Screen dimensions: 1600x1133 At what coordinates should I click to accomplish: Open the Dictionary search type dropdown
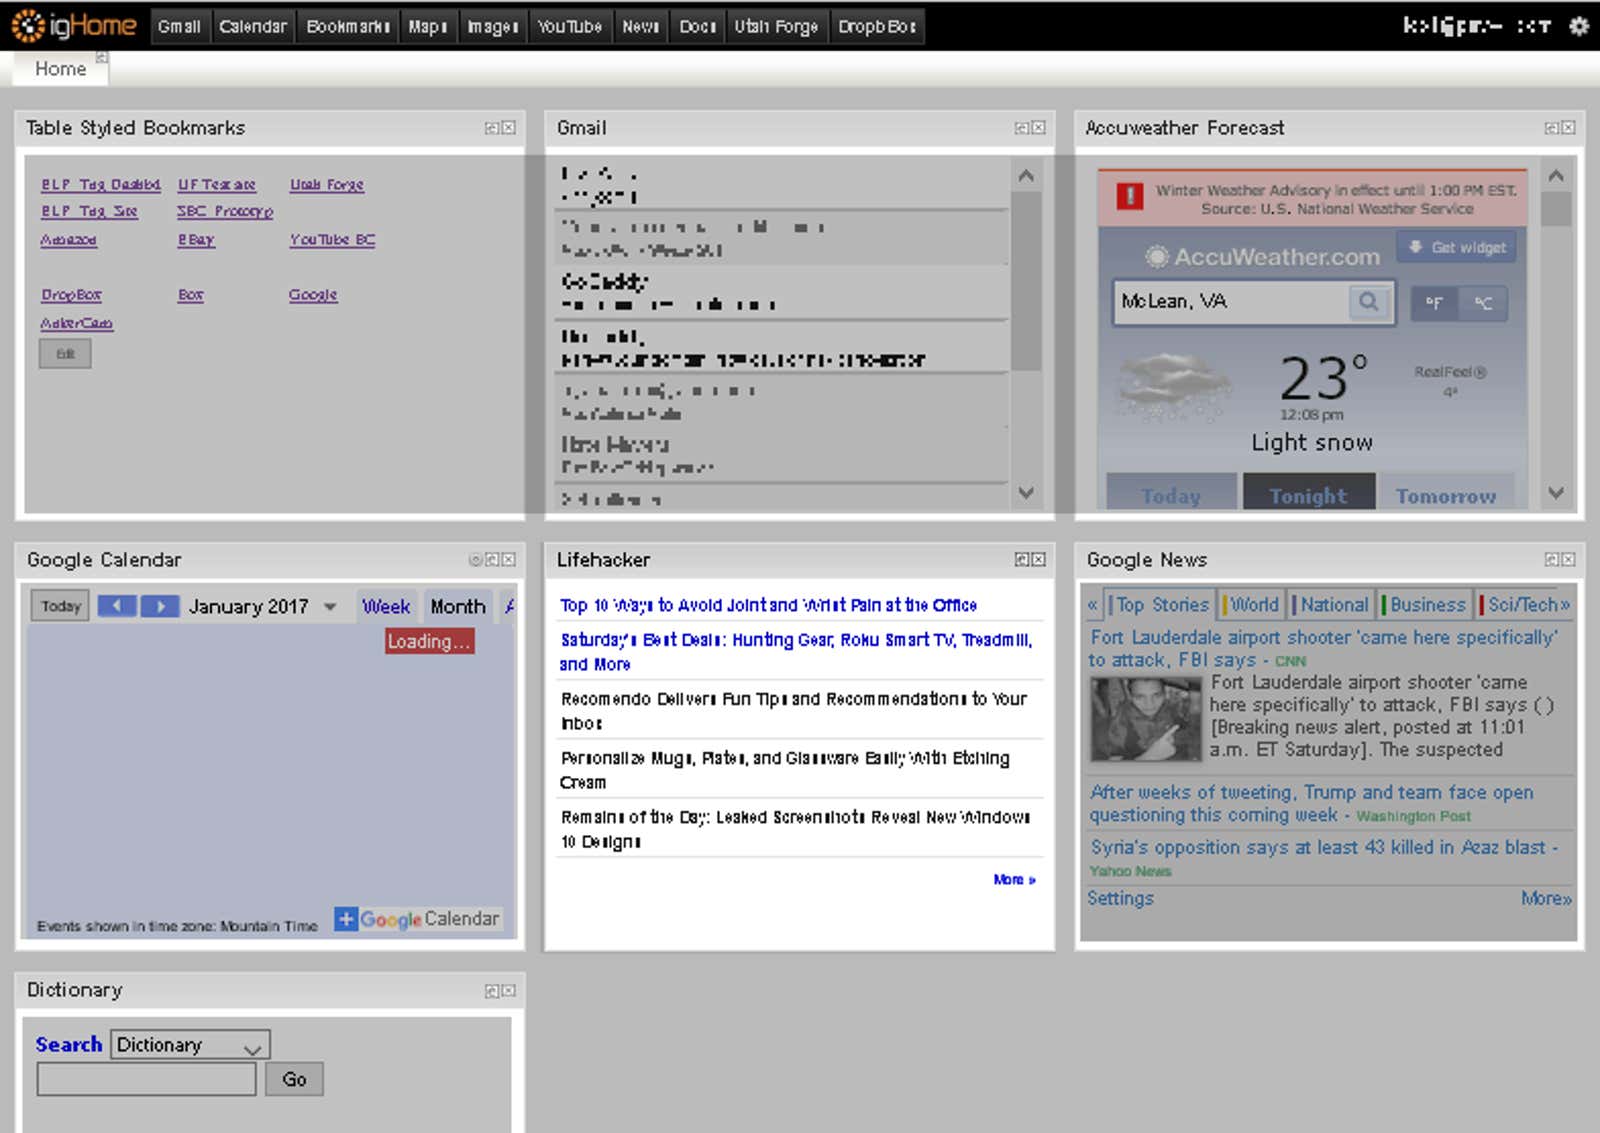tap(190, 1045)
